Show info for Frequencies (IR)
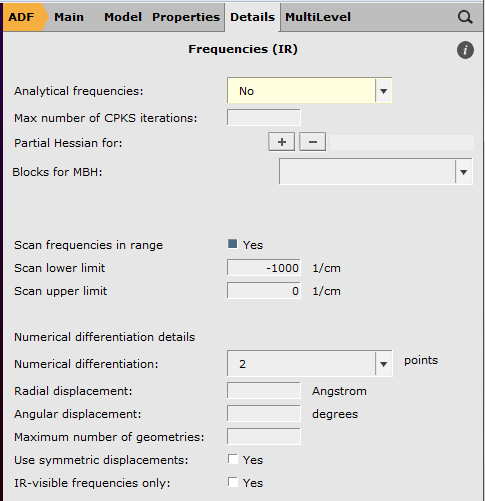Image resolution: width=485 pixels, height=501 pixels. 465,50
